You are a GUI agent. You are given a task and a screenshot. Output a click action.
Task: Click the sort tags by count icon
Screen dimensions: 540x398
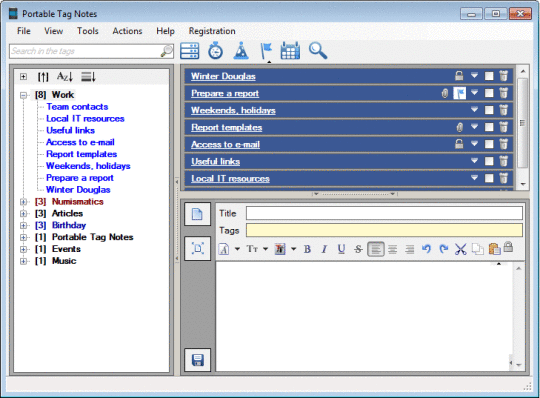tap(43, 77)
